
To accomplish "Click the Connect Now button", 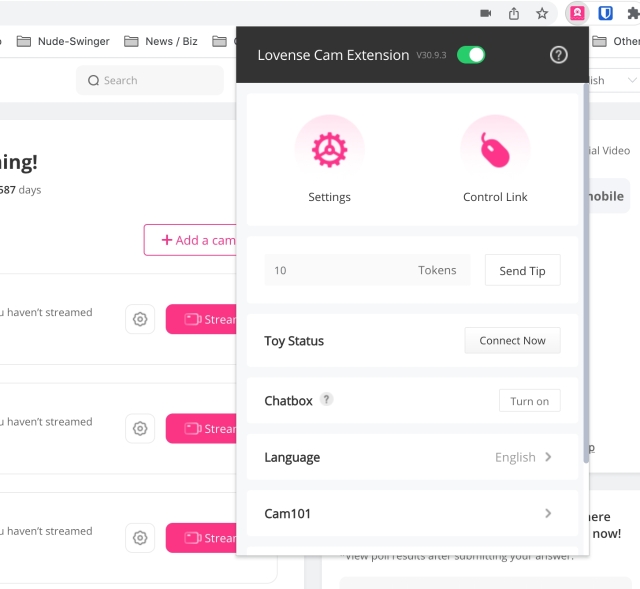I will (x=512, y=341).
